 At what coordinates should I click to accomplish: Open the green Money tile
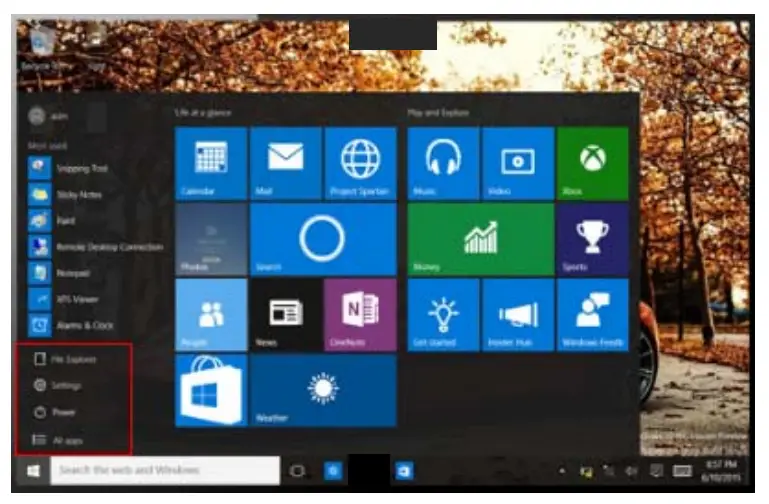pos(481,239)
